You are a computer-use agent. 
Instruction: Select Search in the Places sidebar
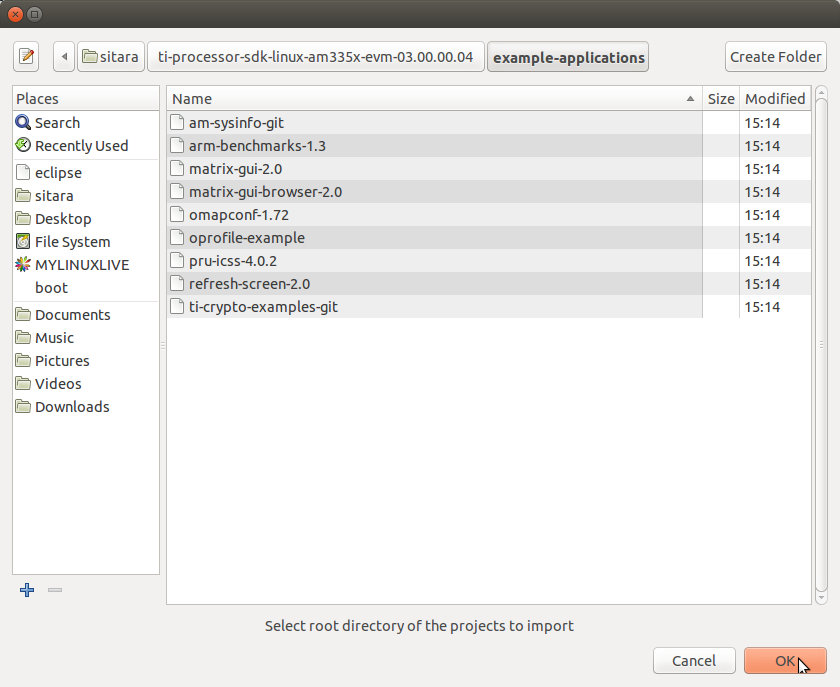click(x=54, y=122)
